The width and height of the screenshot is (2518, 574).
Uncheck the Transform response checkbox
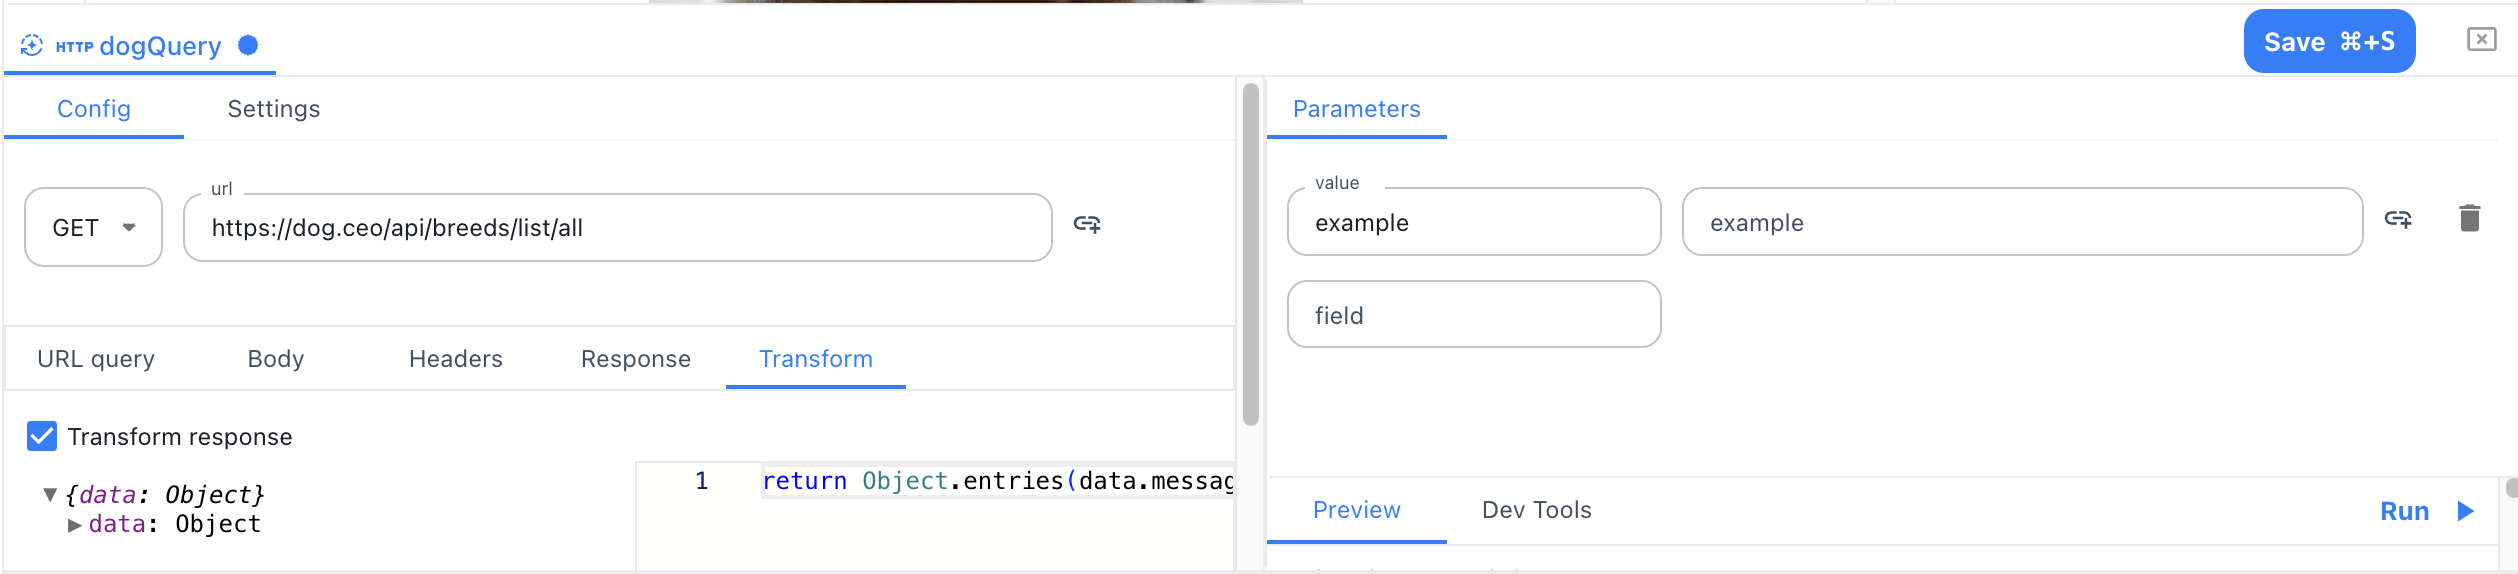tap(42, 437)
